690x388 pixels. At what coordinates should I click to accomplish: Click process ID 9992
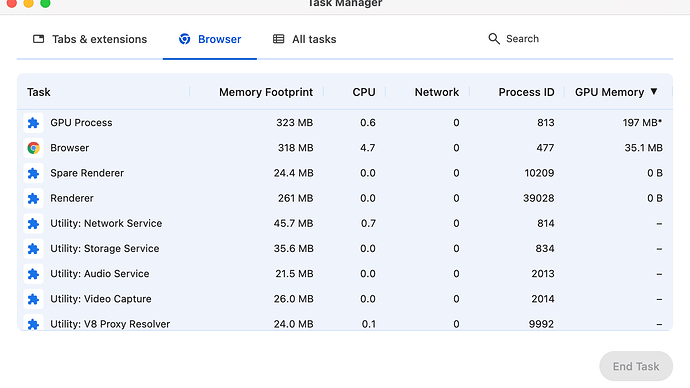(541, 324)
